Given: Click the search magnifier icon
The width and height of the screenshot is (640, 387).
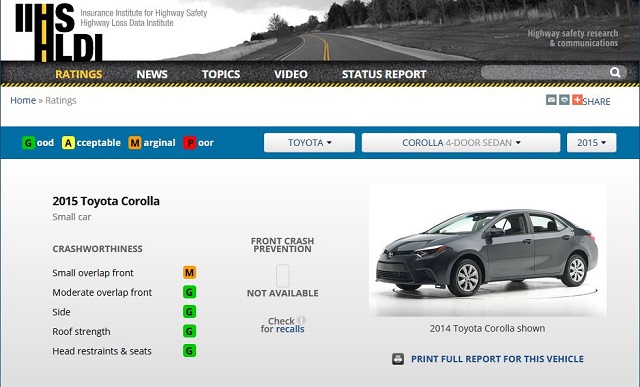Looking at the screenshot, I should point(615,73).
